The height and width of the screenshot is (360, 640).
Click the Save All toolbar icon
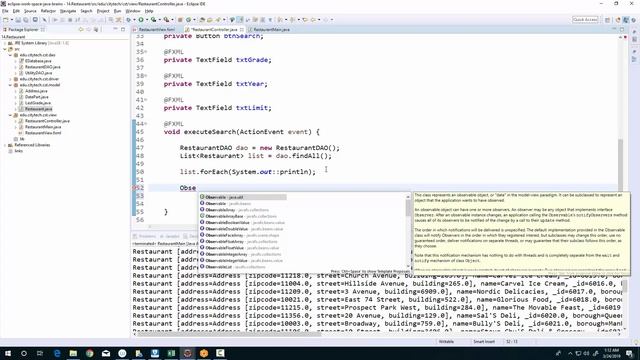tap(26, 20)
